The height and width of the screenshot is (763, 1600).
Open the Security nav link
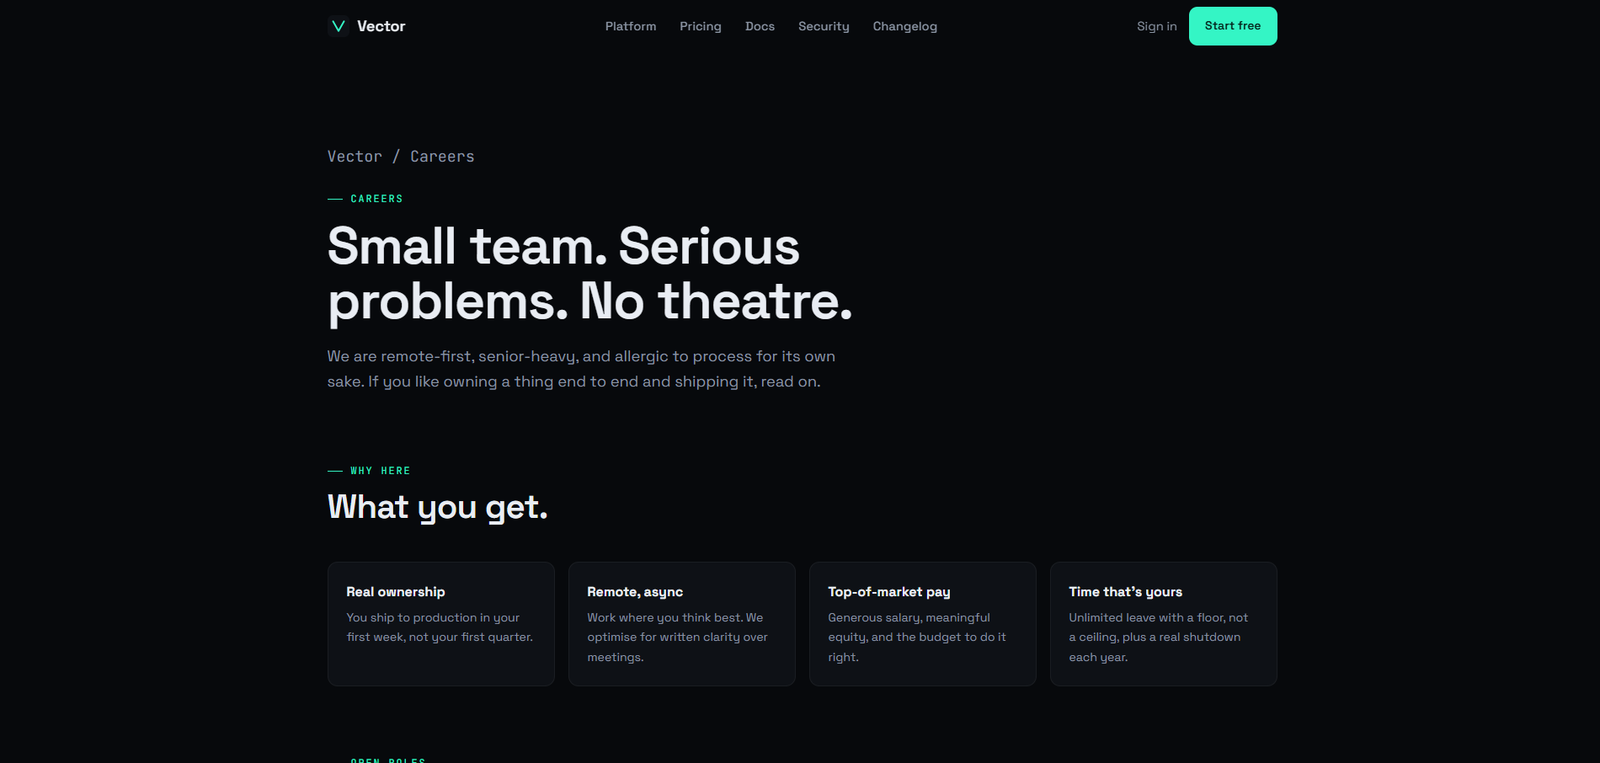tap(824, 26)
